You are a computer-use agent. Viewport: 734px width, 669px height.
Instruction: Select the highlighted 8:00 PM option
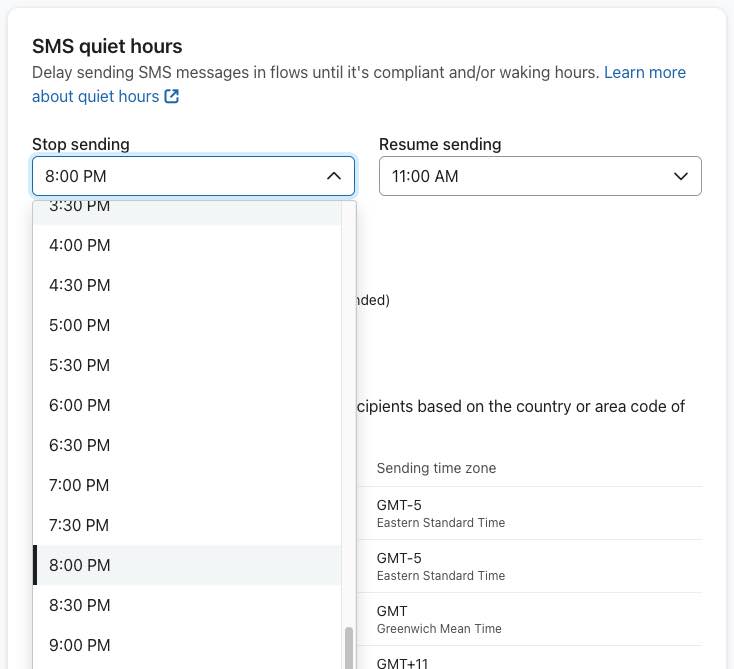point(187,565)
